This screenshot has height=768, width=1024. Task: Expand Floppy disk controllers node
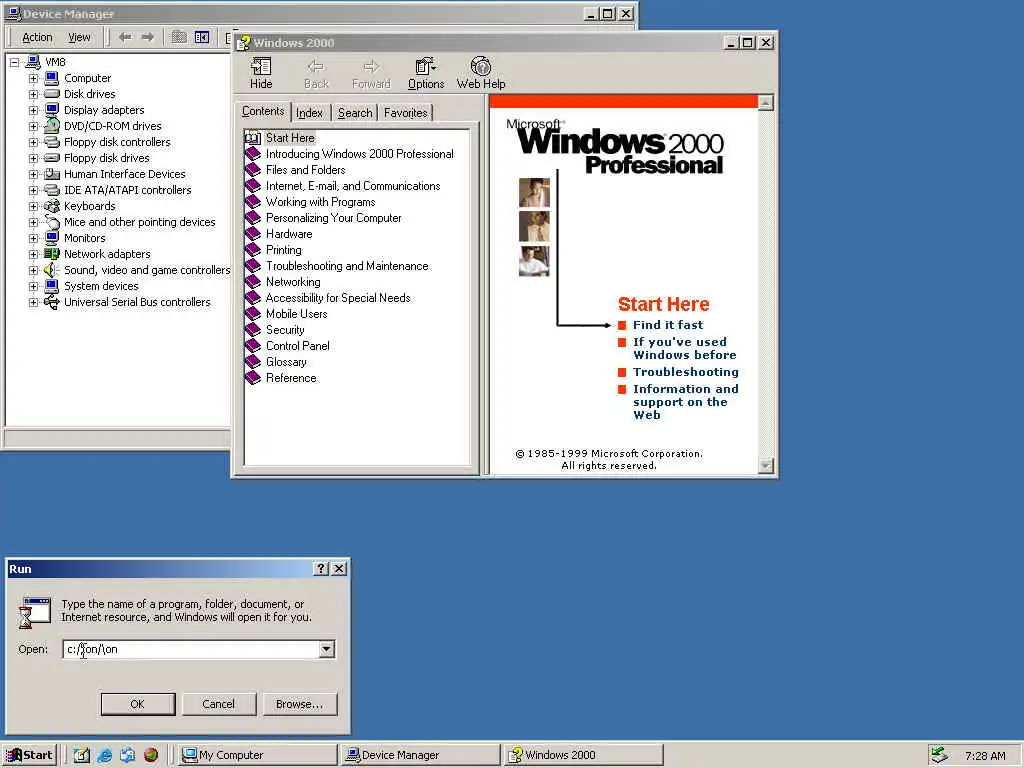[33, 142]
